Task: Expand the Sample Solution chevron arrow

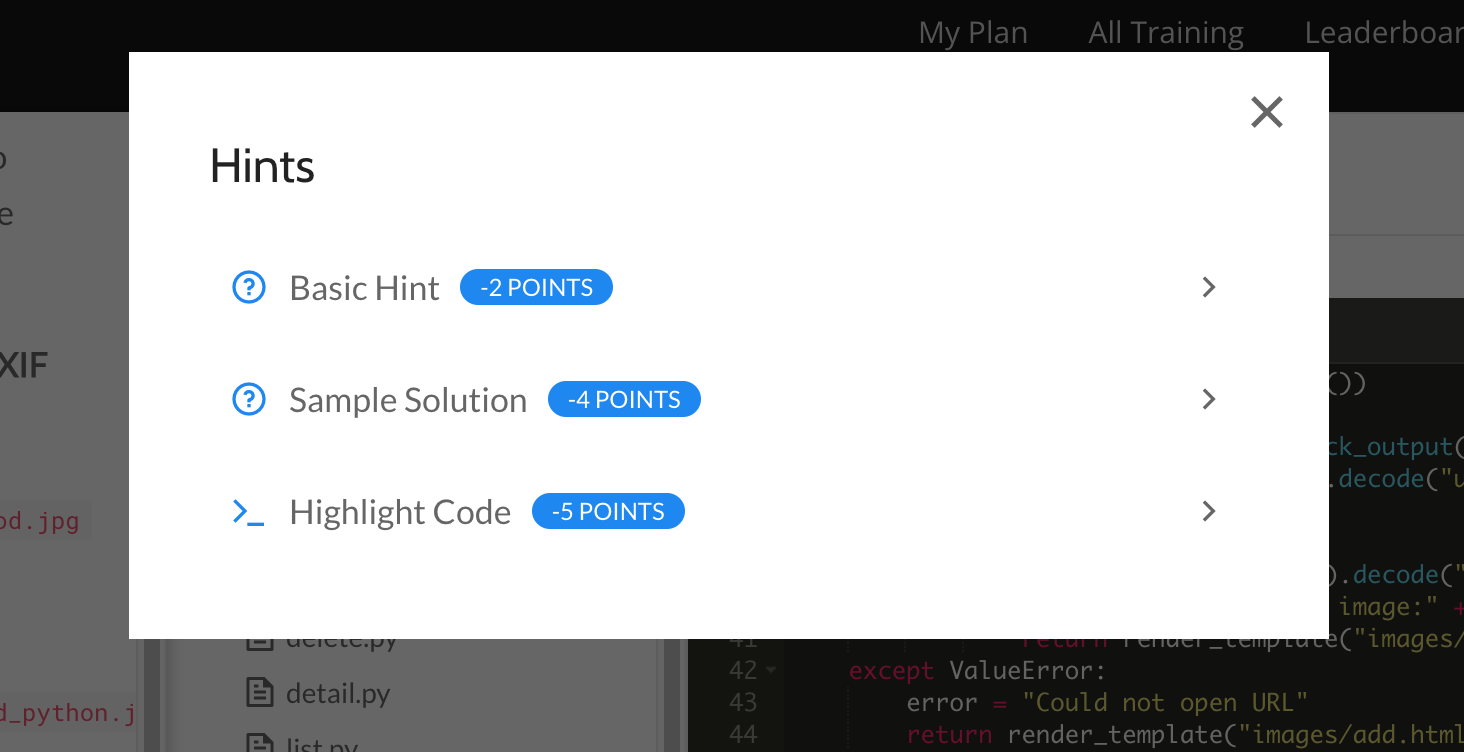Action: 1208,400
